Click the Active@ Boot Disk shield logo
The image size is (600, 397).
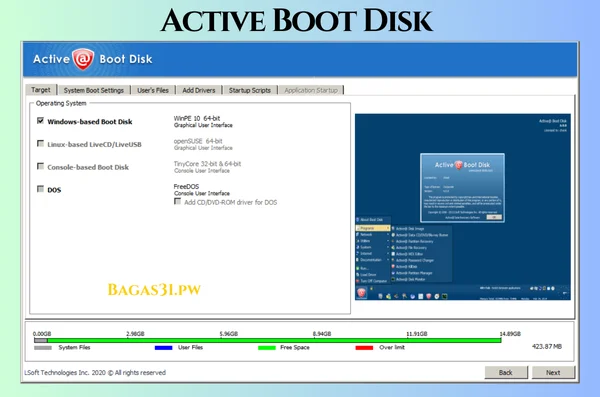(x=83, y=59)
